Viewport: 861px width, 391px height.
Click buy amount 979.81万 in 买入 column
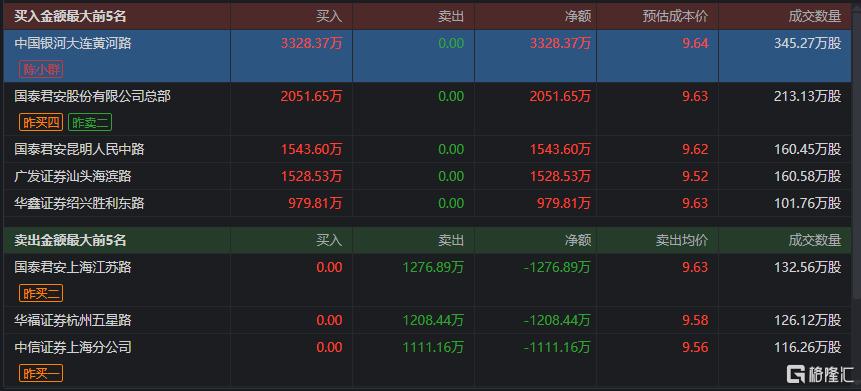pos(315,203)
